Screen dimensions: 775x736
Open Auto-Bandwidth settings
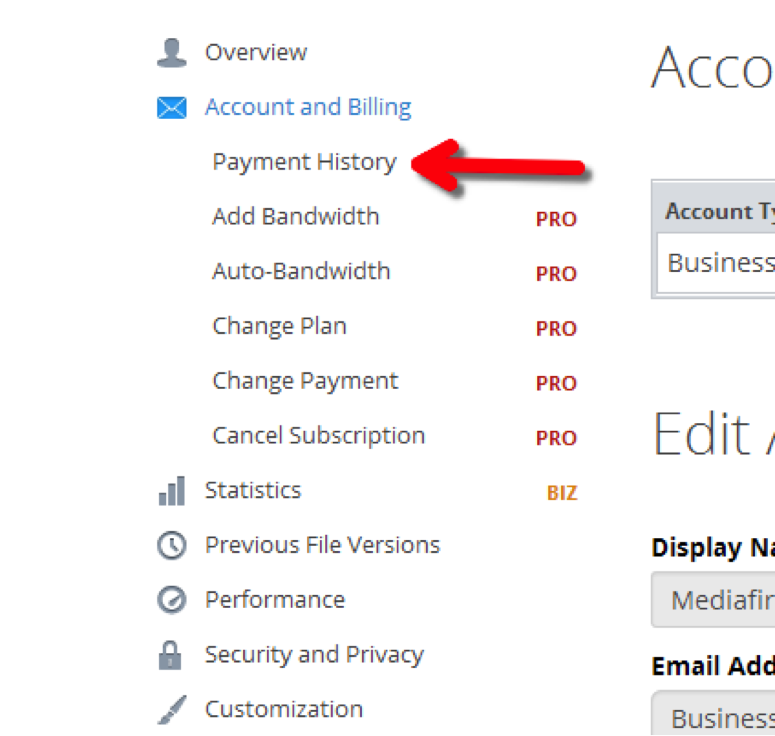(301, 272)
